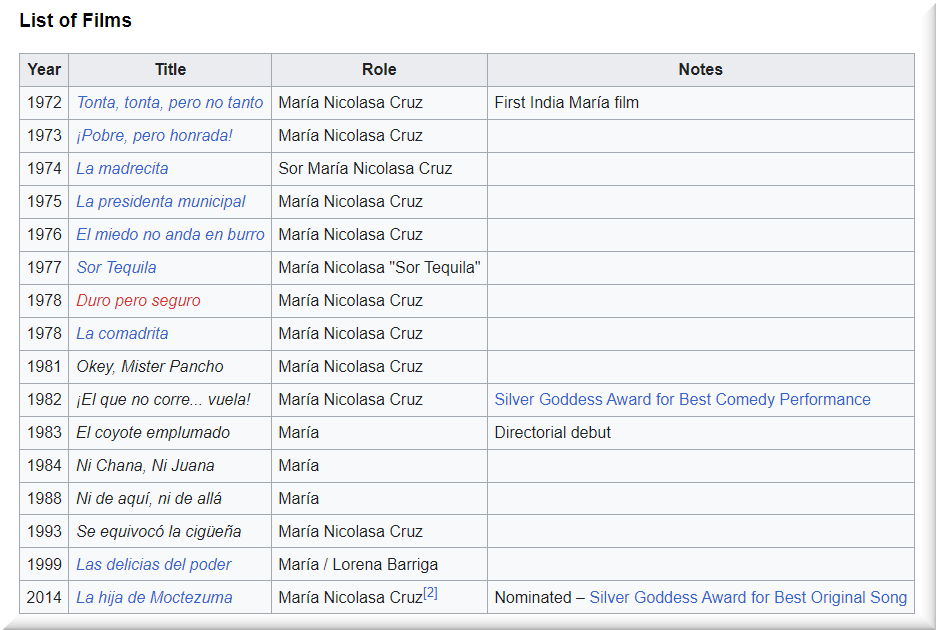
Task: Click the List of Films heading
Action: click(75, 21)
